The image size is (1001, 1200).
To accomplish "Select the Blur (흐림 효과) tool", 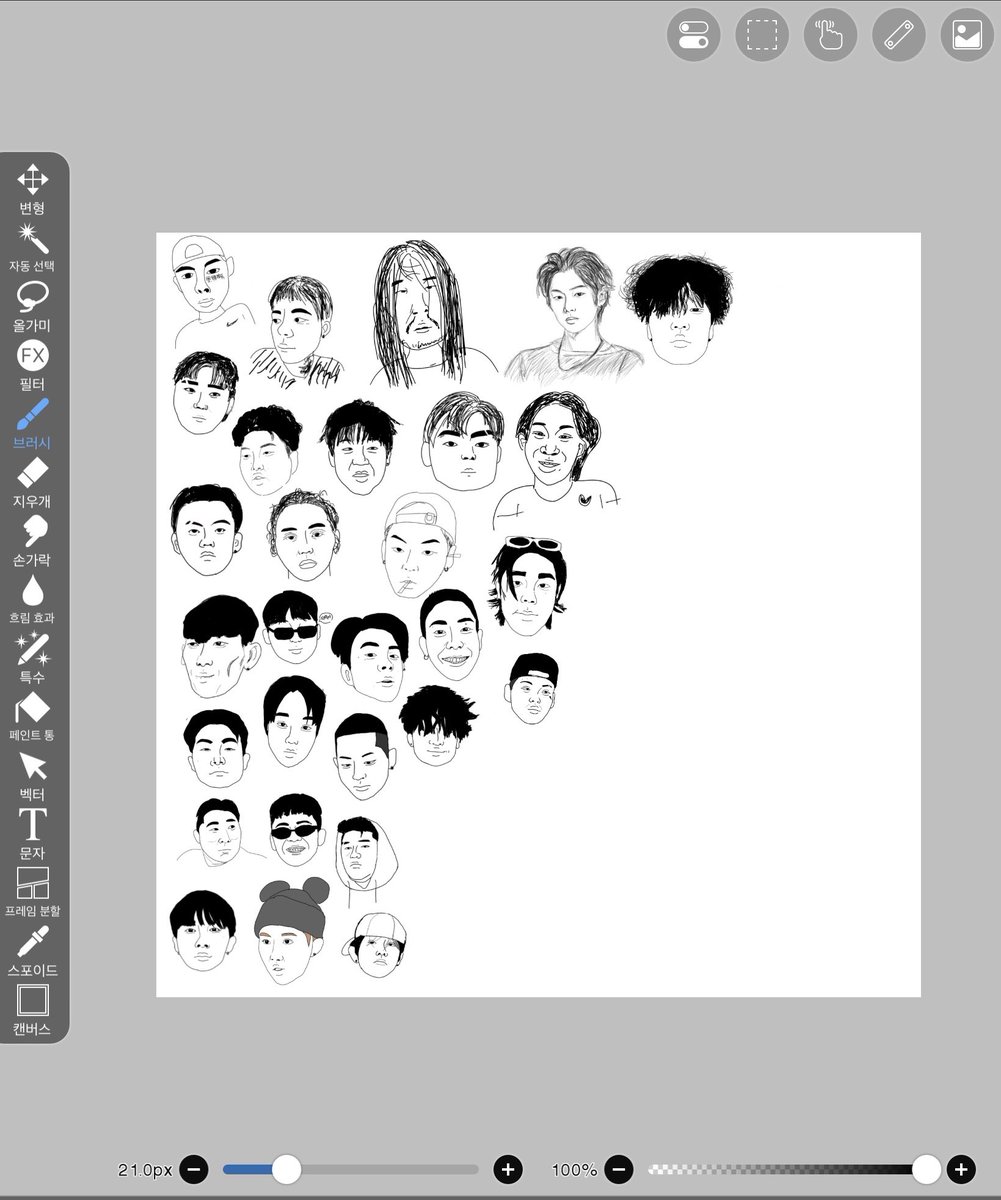I will click(33, 599).
